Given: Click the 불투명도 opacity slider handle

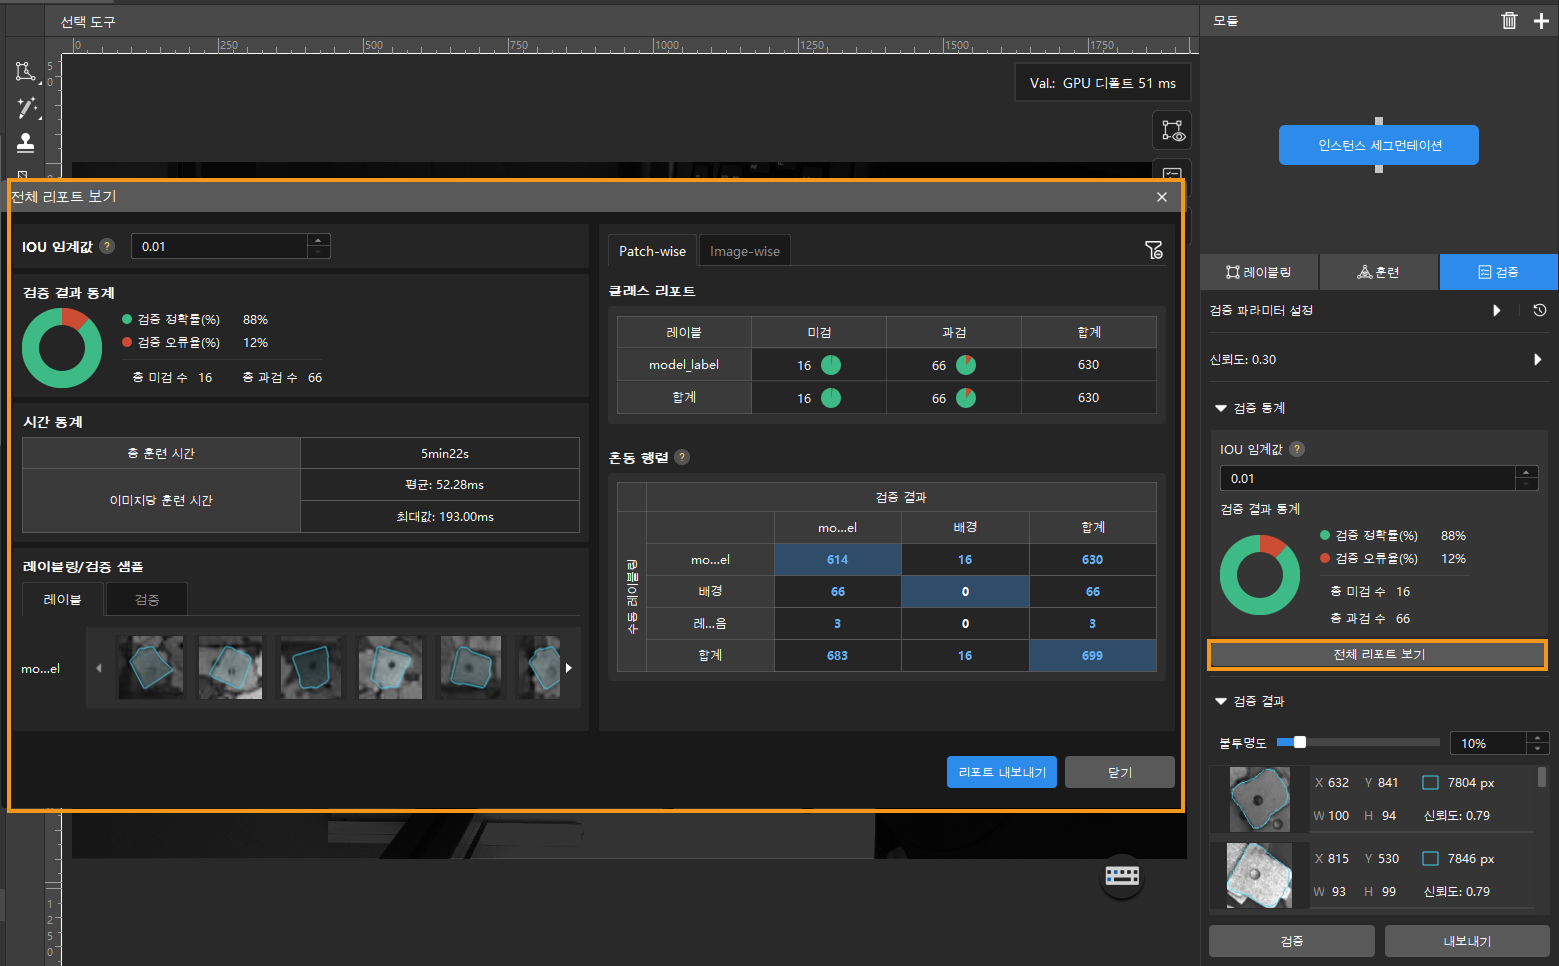Looking at the screenshot, I should pyautogui.click(x=1299, y=742).
